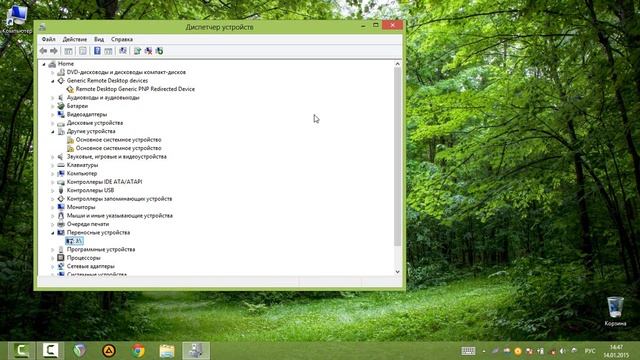The width and height of the screenshot is (640, 360).
Task: Collapse the Home root node
Action: tap(44, 64)
